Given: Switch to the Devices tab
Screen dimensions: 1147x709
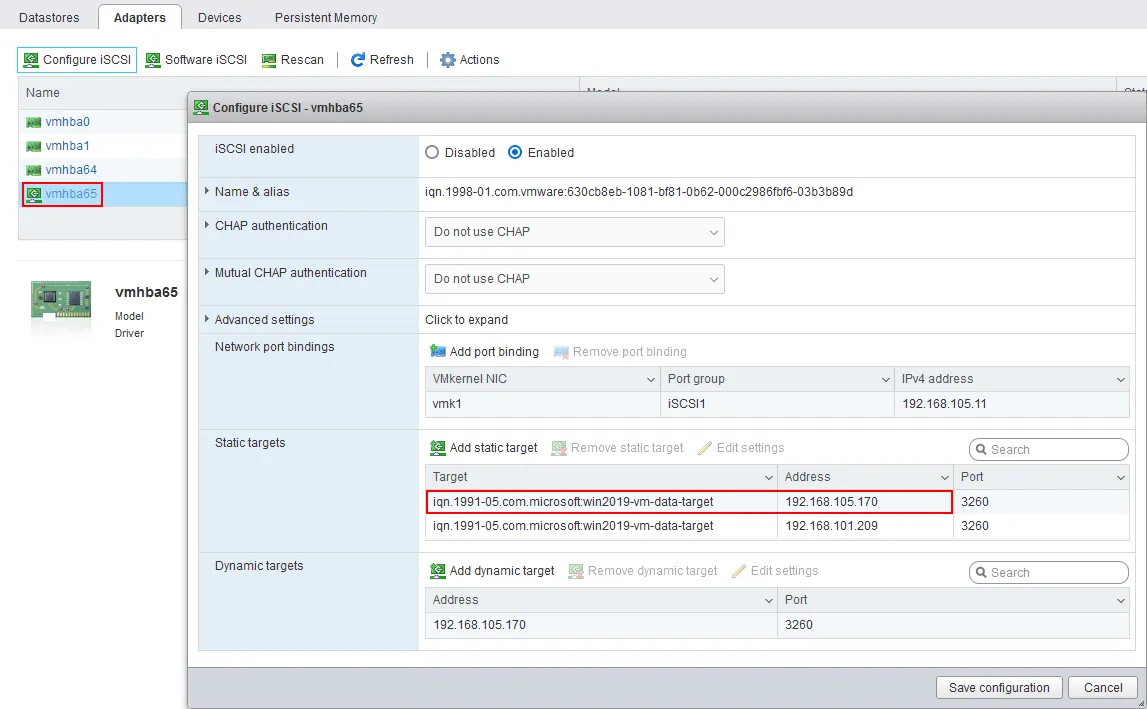Looking at the screenshot, I should click(x=219, y=17).
